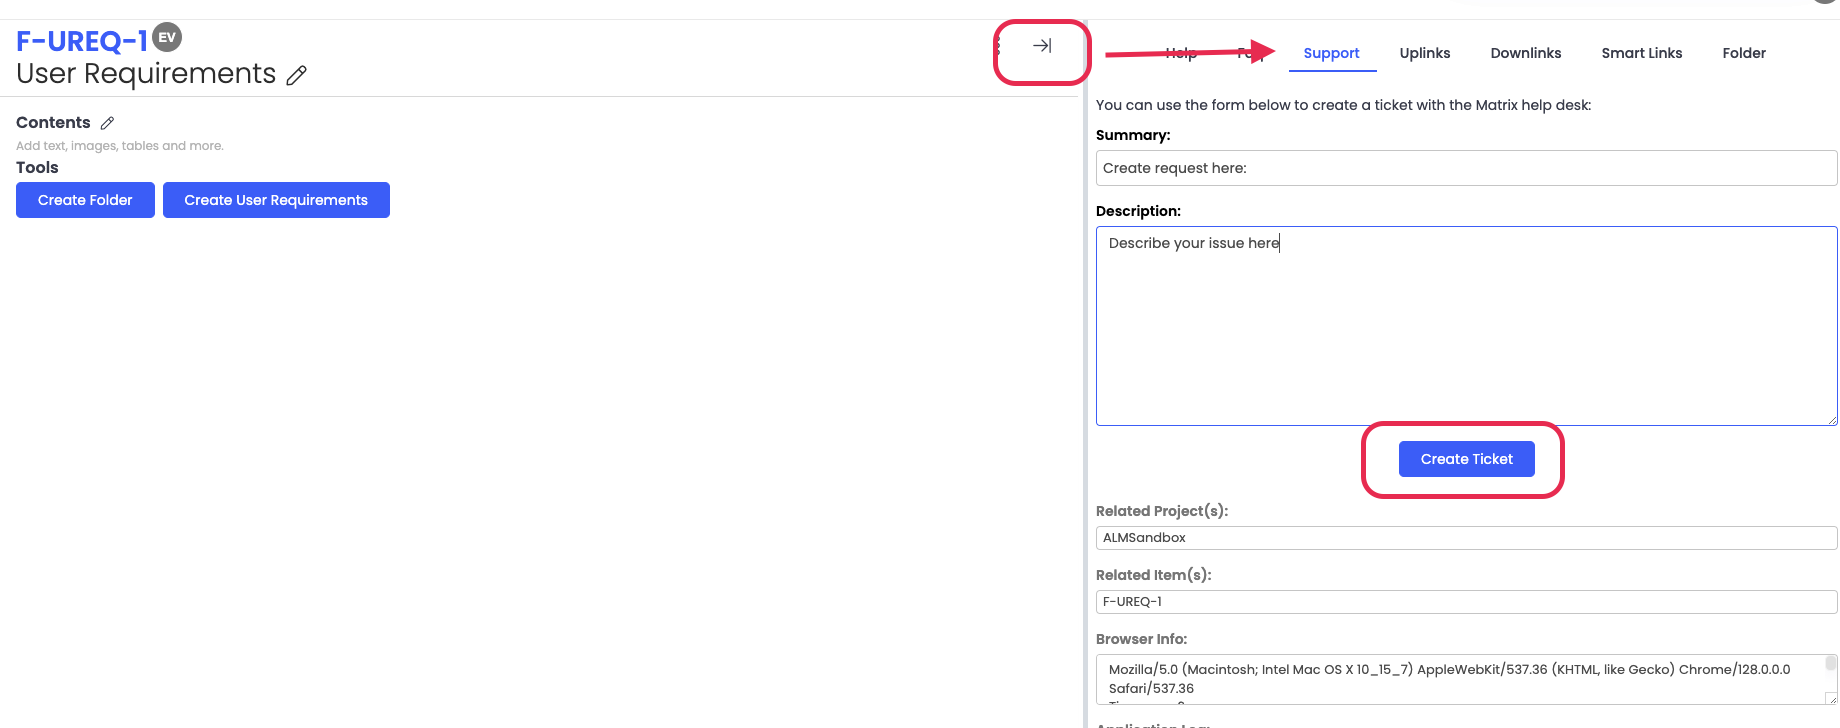Open the Downlinks tab
1840x728 pixels.
(1526, 53)
